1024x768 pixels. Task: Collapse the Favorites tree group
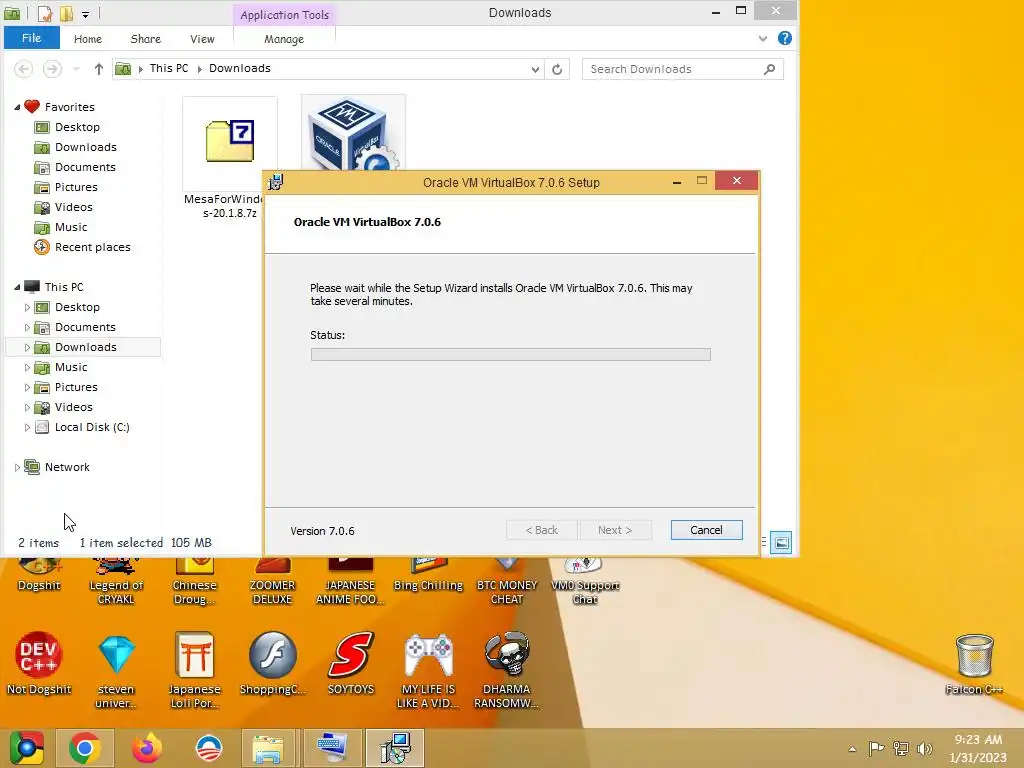coord(17,107)
